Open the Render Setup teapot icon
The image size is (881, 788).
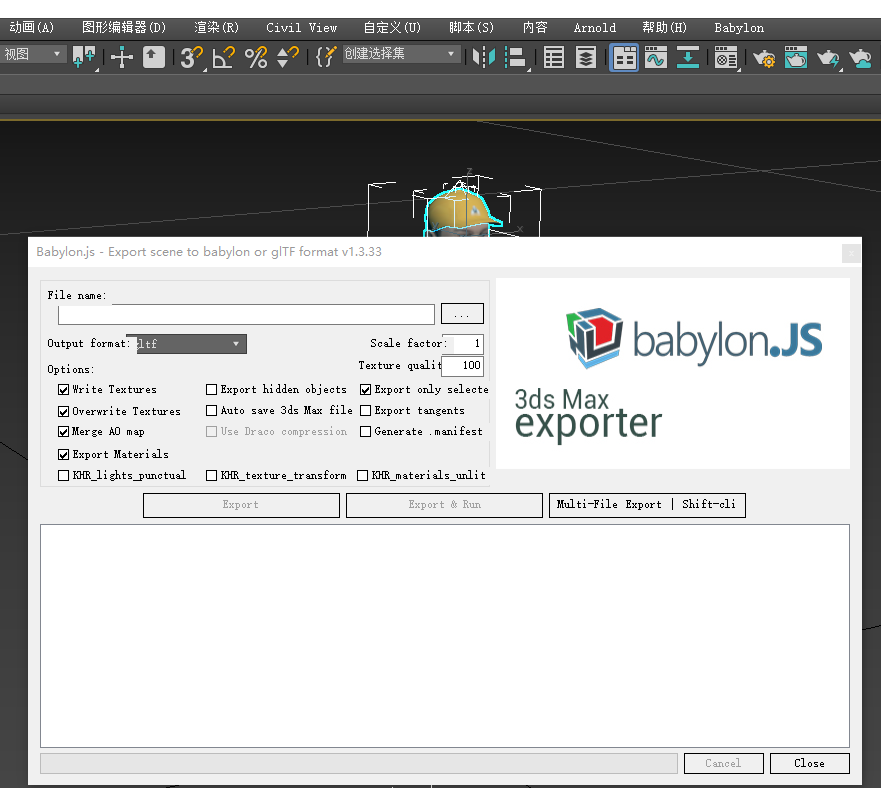[x=764, y=57]
